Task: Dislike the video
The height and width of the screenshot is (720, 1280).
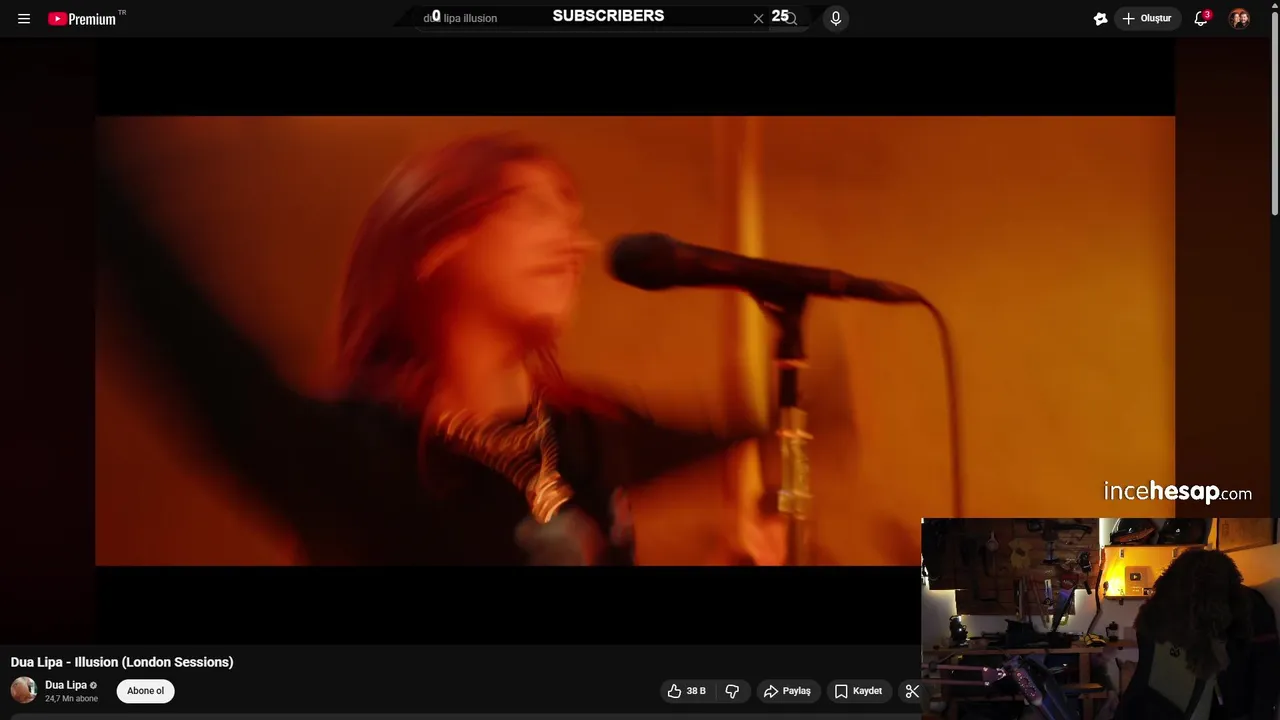Action: point(732,691)
